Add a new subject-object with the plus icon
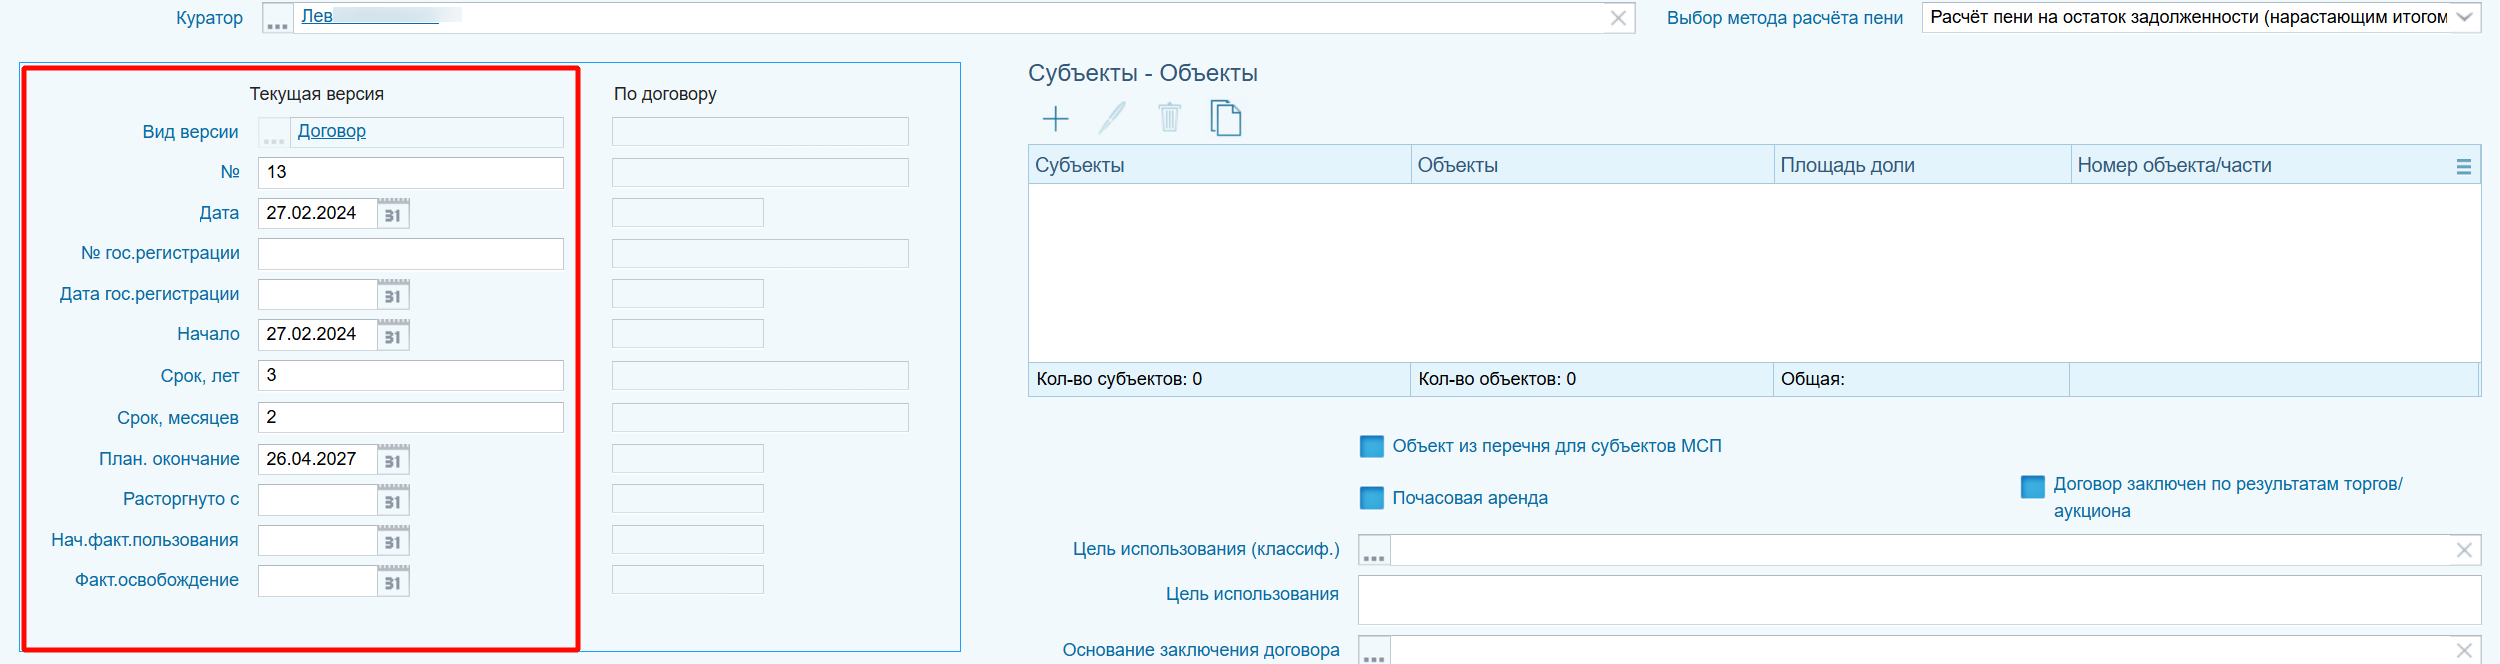Image resolution: width=2500 pixels, height=664 pixels. [1055, 119]
